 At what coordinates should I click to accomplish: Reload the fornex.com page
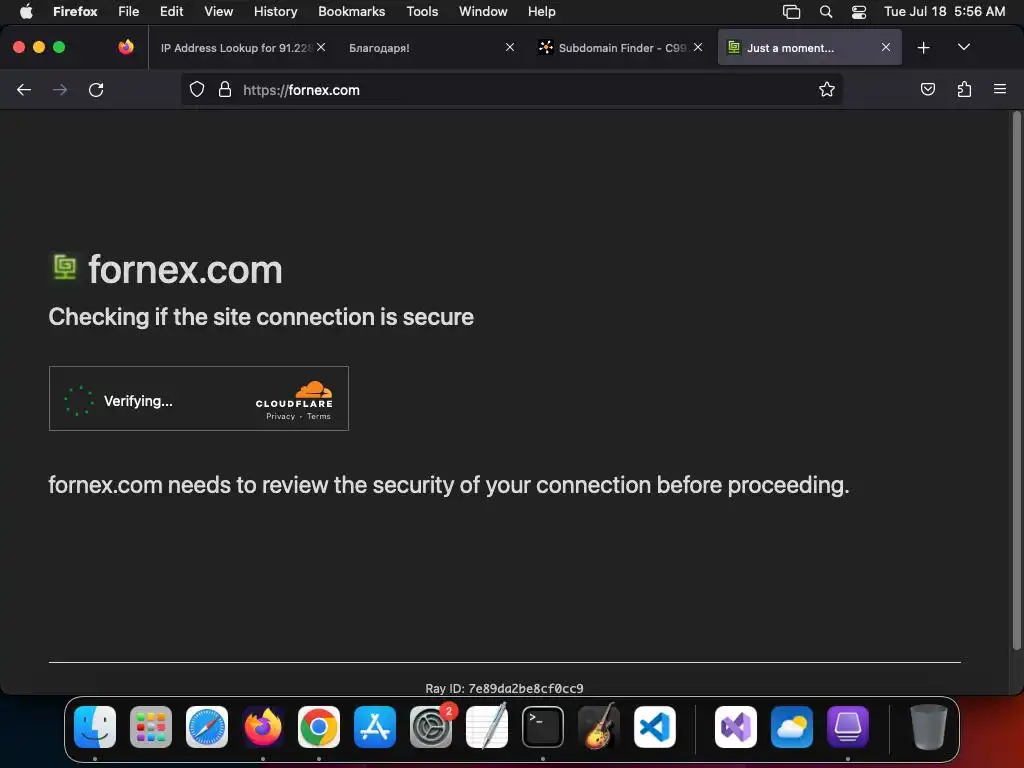[96, 90]
